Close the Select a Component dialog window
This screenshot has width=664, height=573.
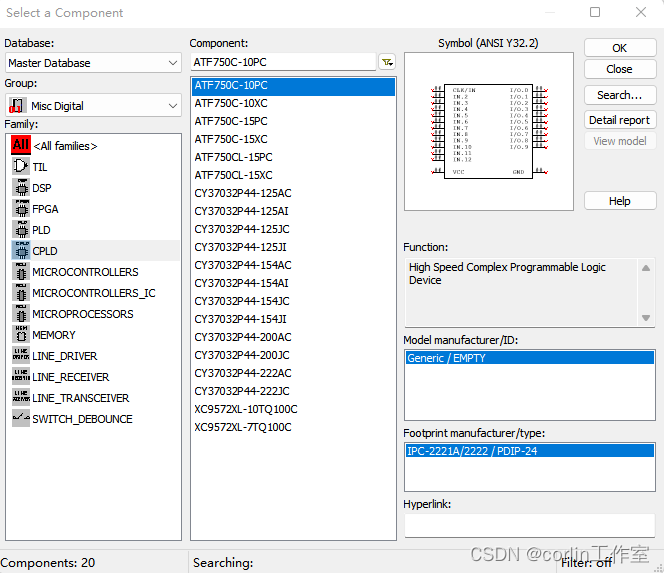click(x=641, y=12)
